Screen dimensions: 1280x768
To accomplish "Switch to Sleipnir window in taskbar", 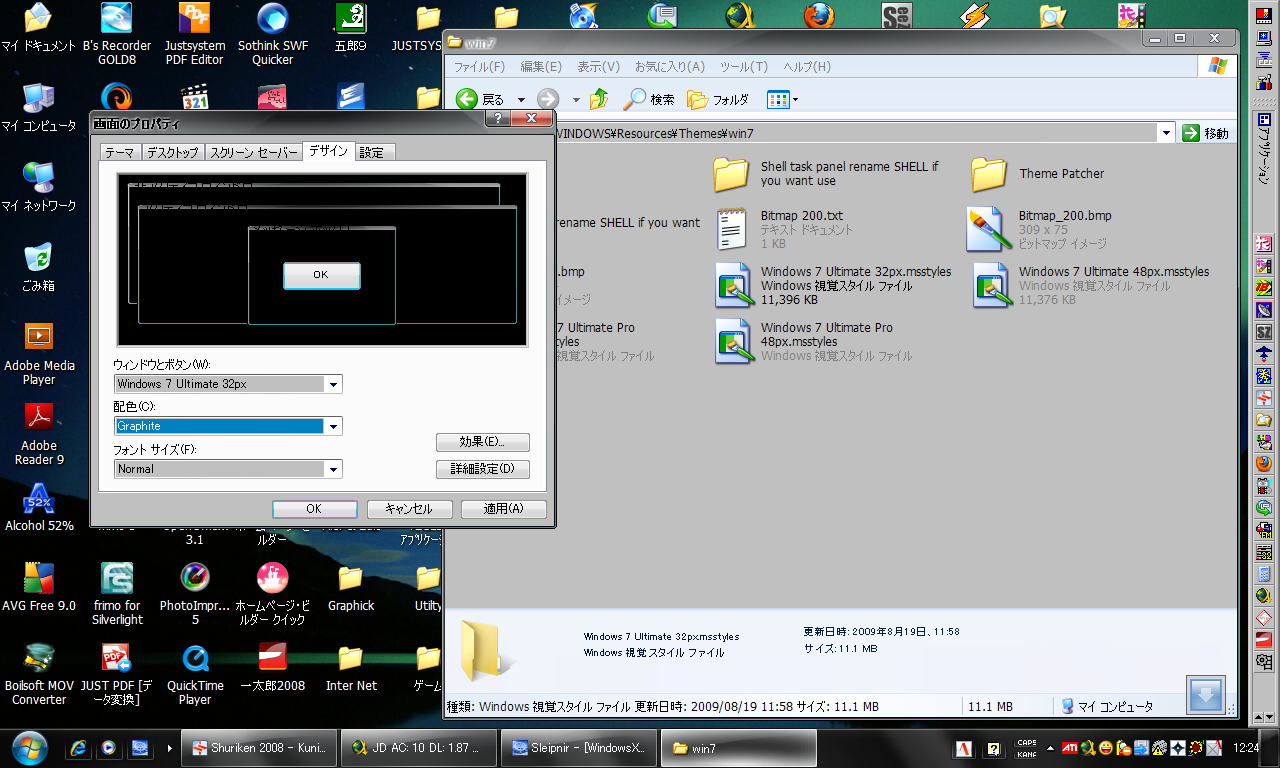I will (579, 748).
